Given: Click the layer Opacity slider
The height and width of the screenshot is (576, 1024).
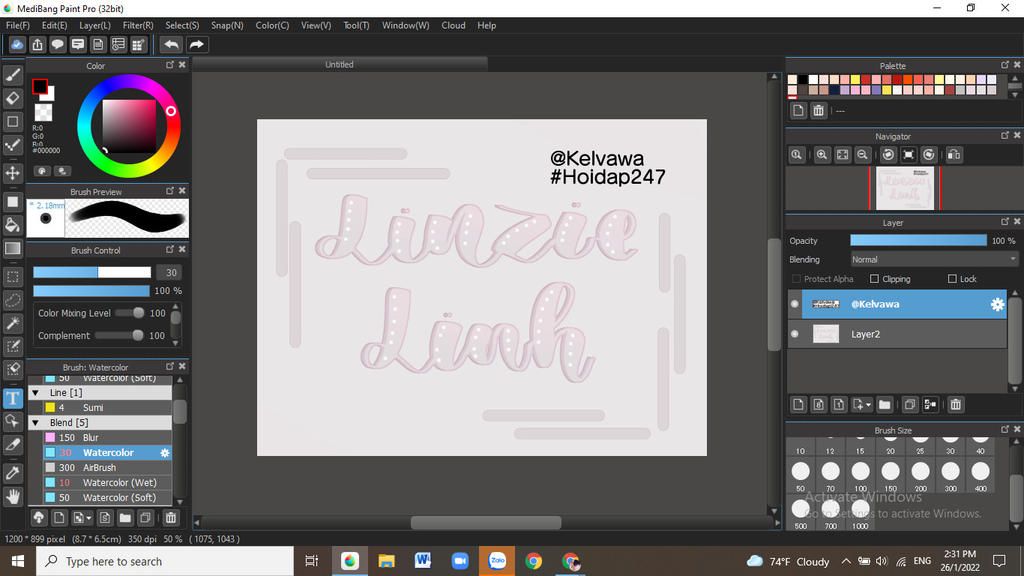Looking at the screenshot, I should [x=918, y=240].
